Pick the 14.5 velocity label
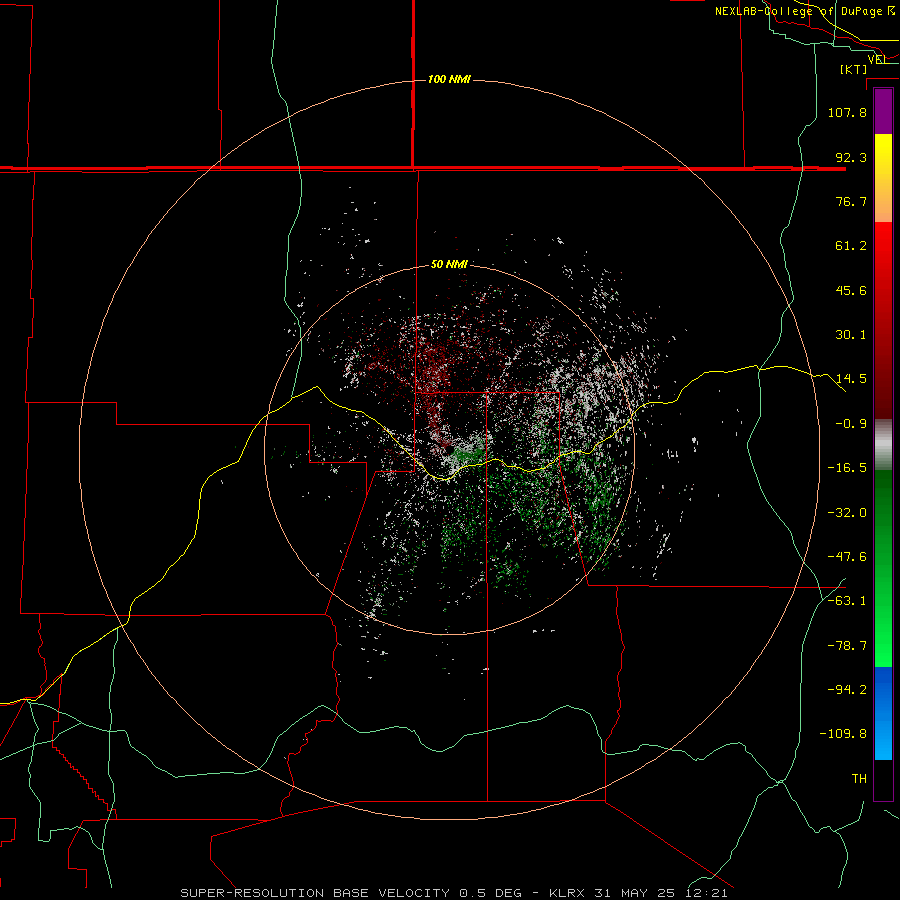The width and height of the screenshot is (900, 900). click(851, 379)
